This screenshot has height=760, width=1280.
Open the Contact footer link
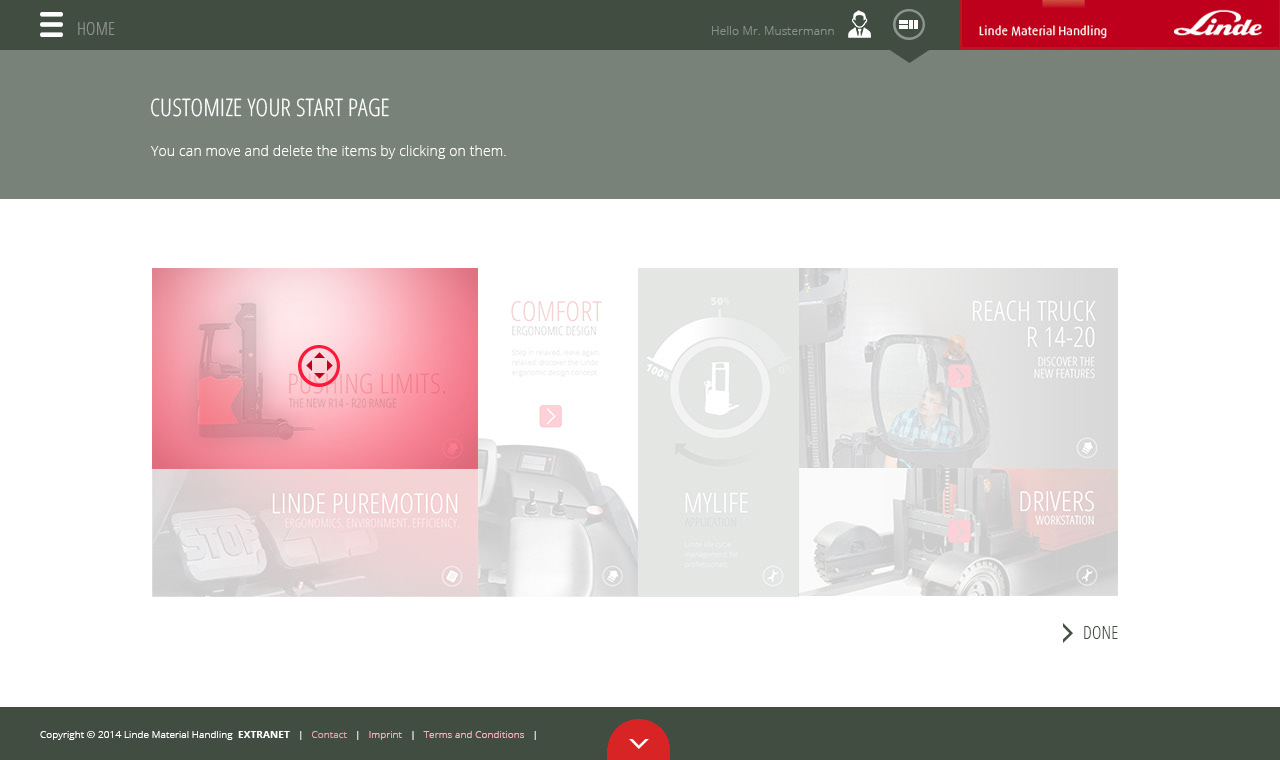[x=329, y=734]
